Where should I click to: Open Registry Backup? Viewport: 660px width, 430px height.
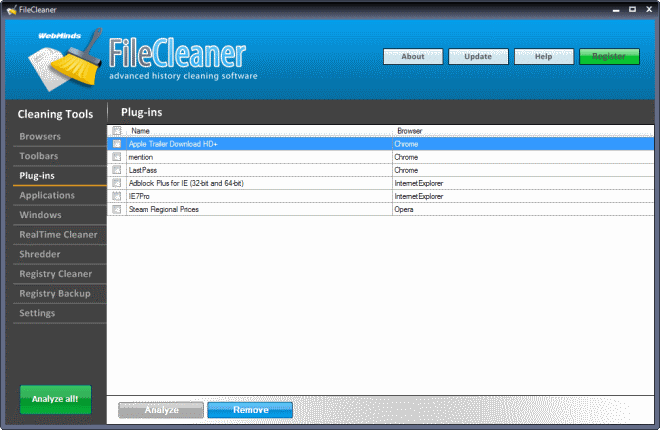(55, 294)
